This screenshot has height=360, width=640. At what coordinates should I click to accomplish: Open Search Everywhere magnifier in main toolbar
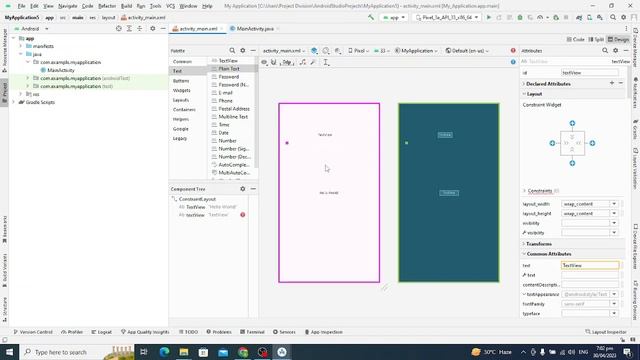tap(613, 18)
